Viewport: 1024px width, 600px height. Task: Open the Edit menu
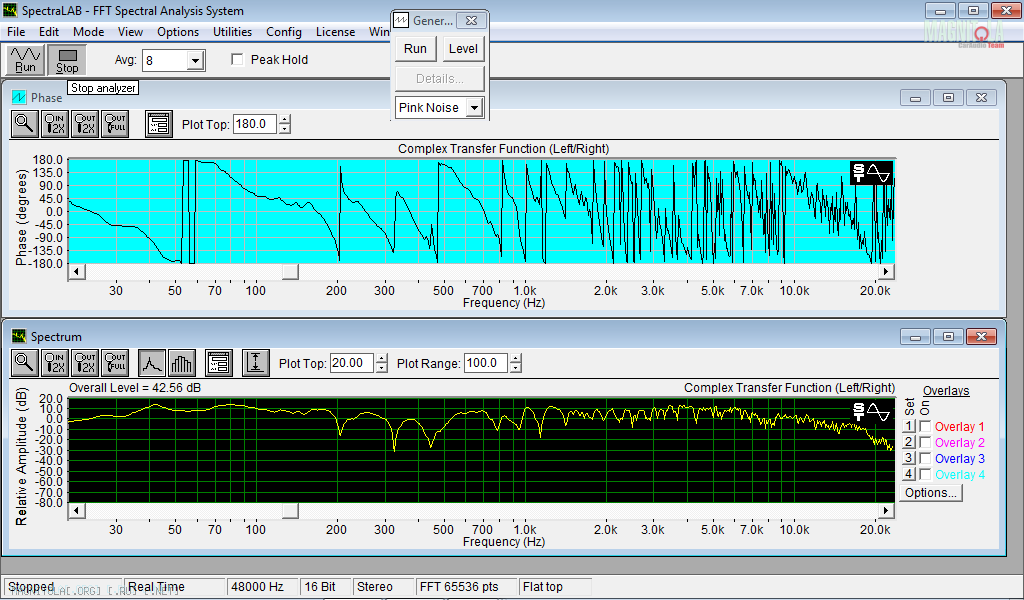coord(49,32)
